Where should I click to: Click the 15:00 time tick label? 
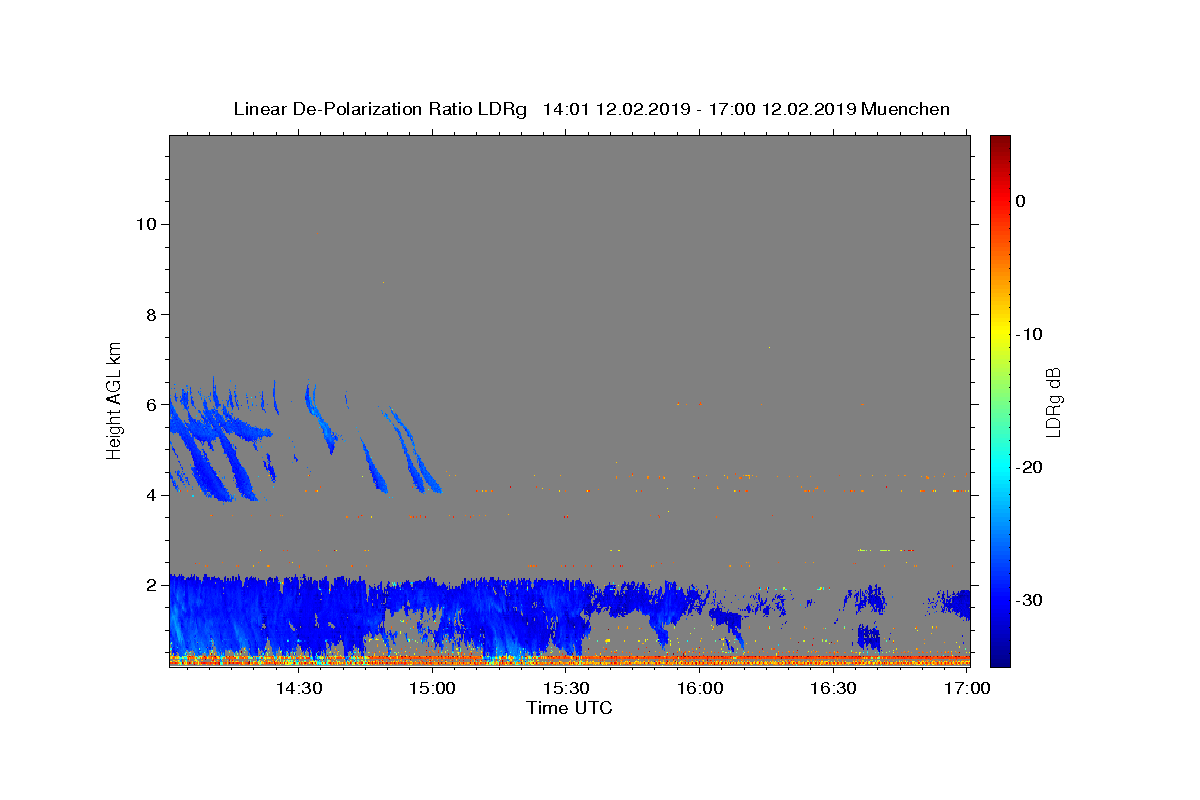tap(432, 689)
